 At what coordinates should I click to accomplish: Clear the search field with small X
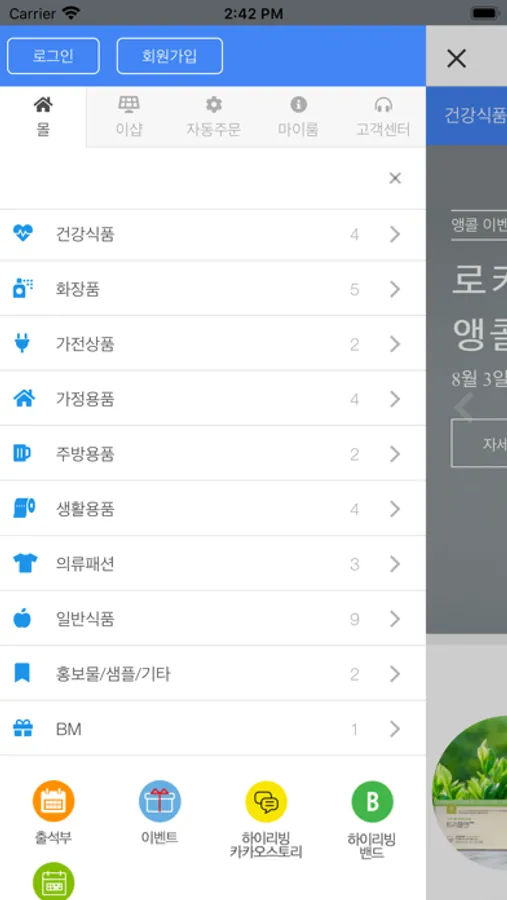(395, 179)
